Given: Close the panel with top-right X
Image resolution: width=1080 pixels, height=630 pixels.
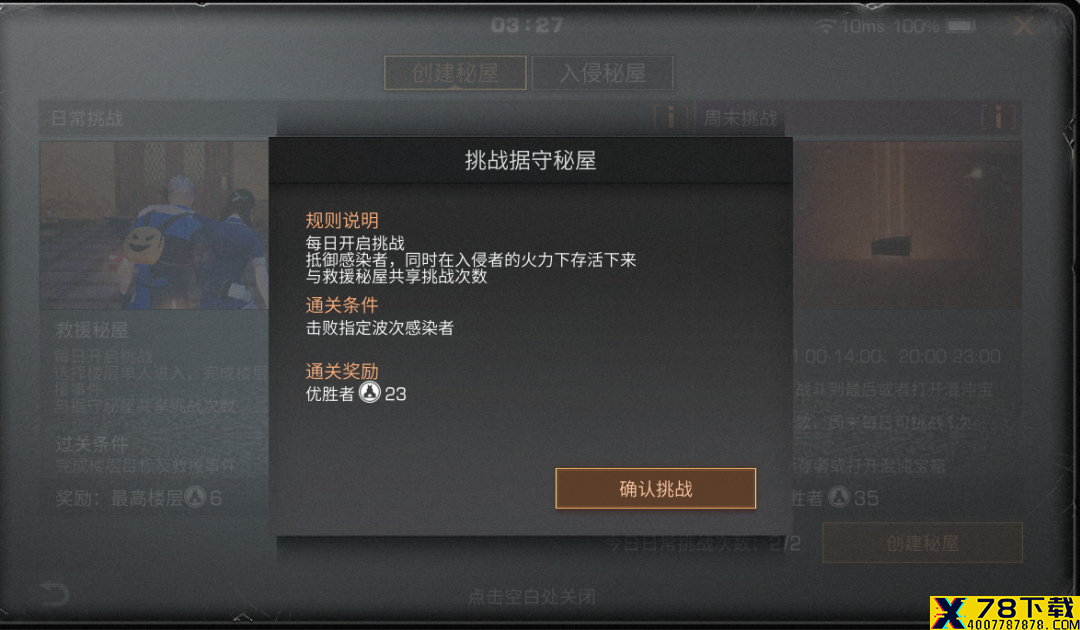Looking at the screenshot, I should [1024, 26].
